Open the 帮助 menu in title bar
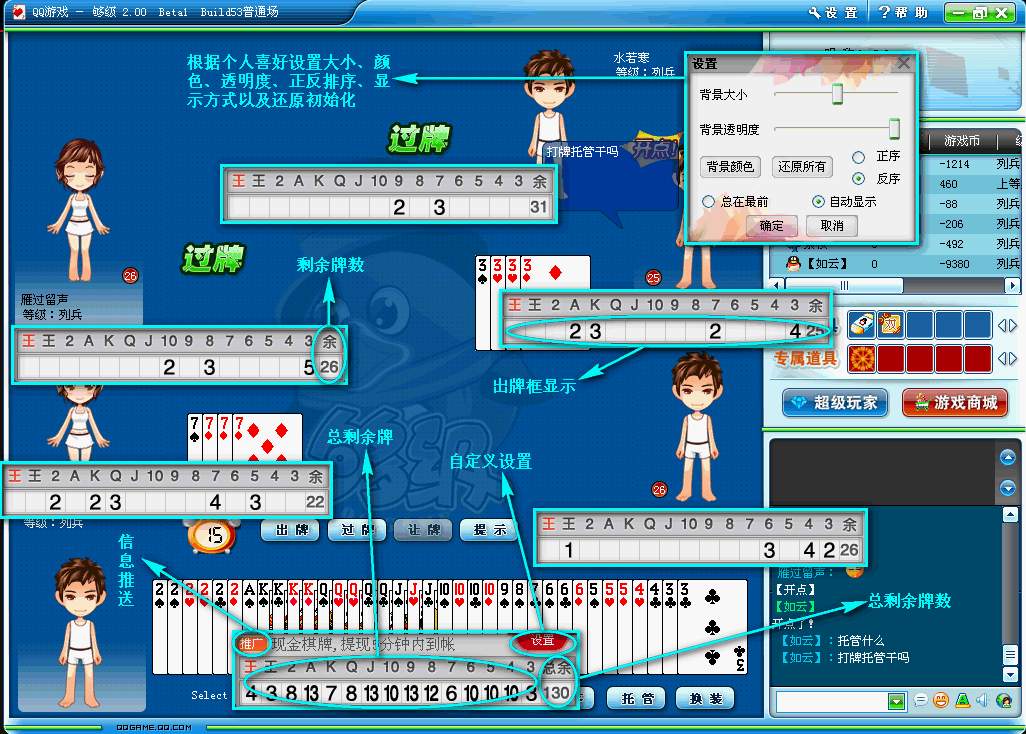This screenshot has height=734, width=1026. (x=903, y=12)
